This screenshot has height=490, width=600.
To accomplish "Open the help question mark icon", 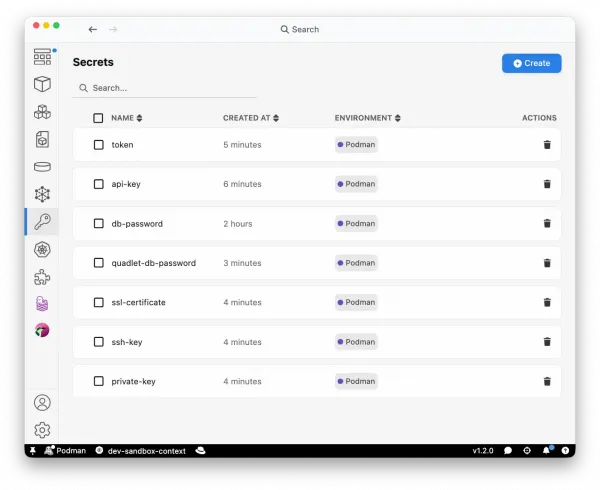I will 565,451.
